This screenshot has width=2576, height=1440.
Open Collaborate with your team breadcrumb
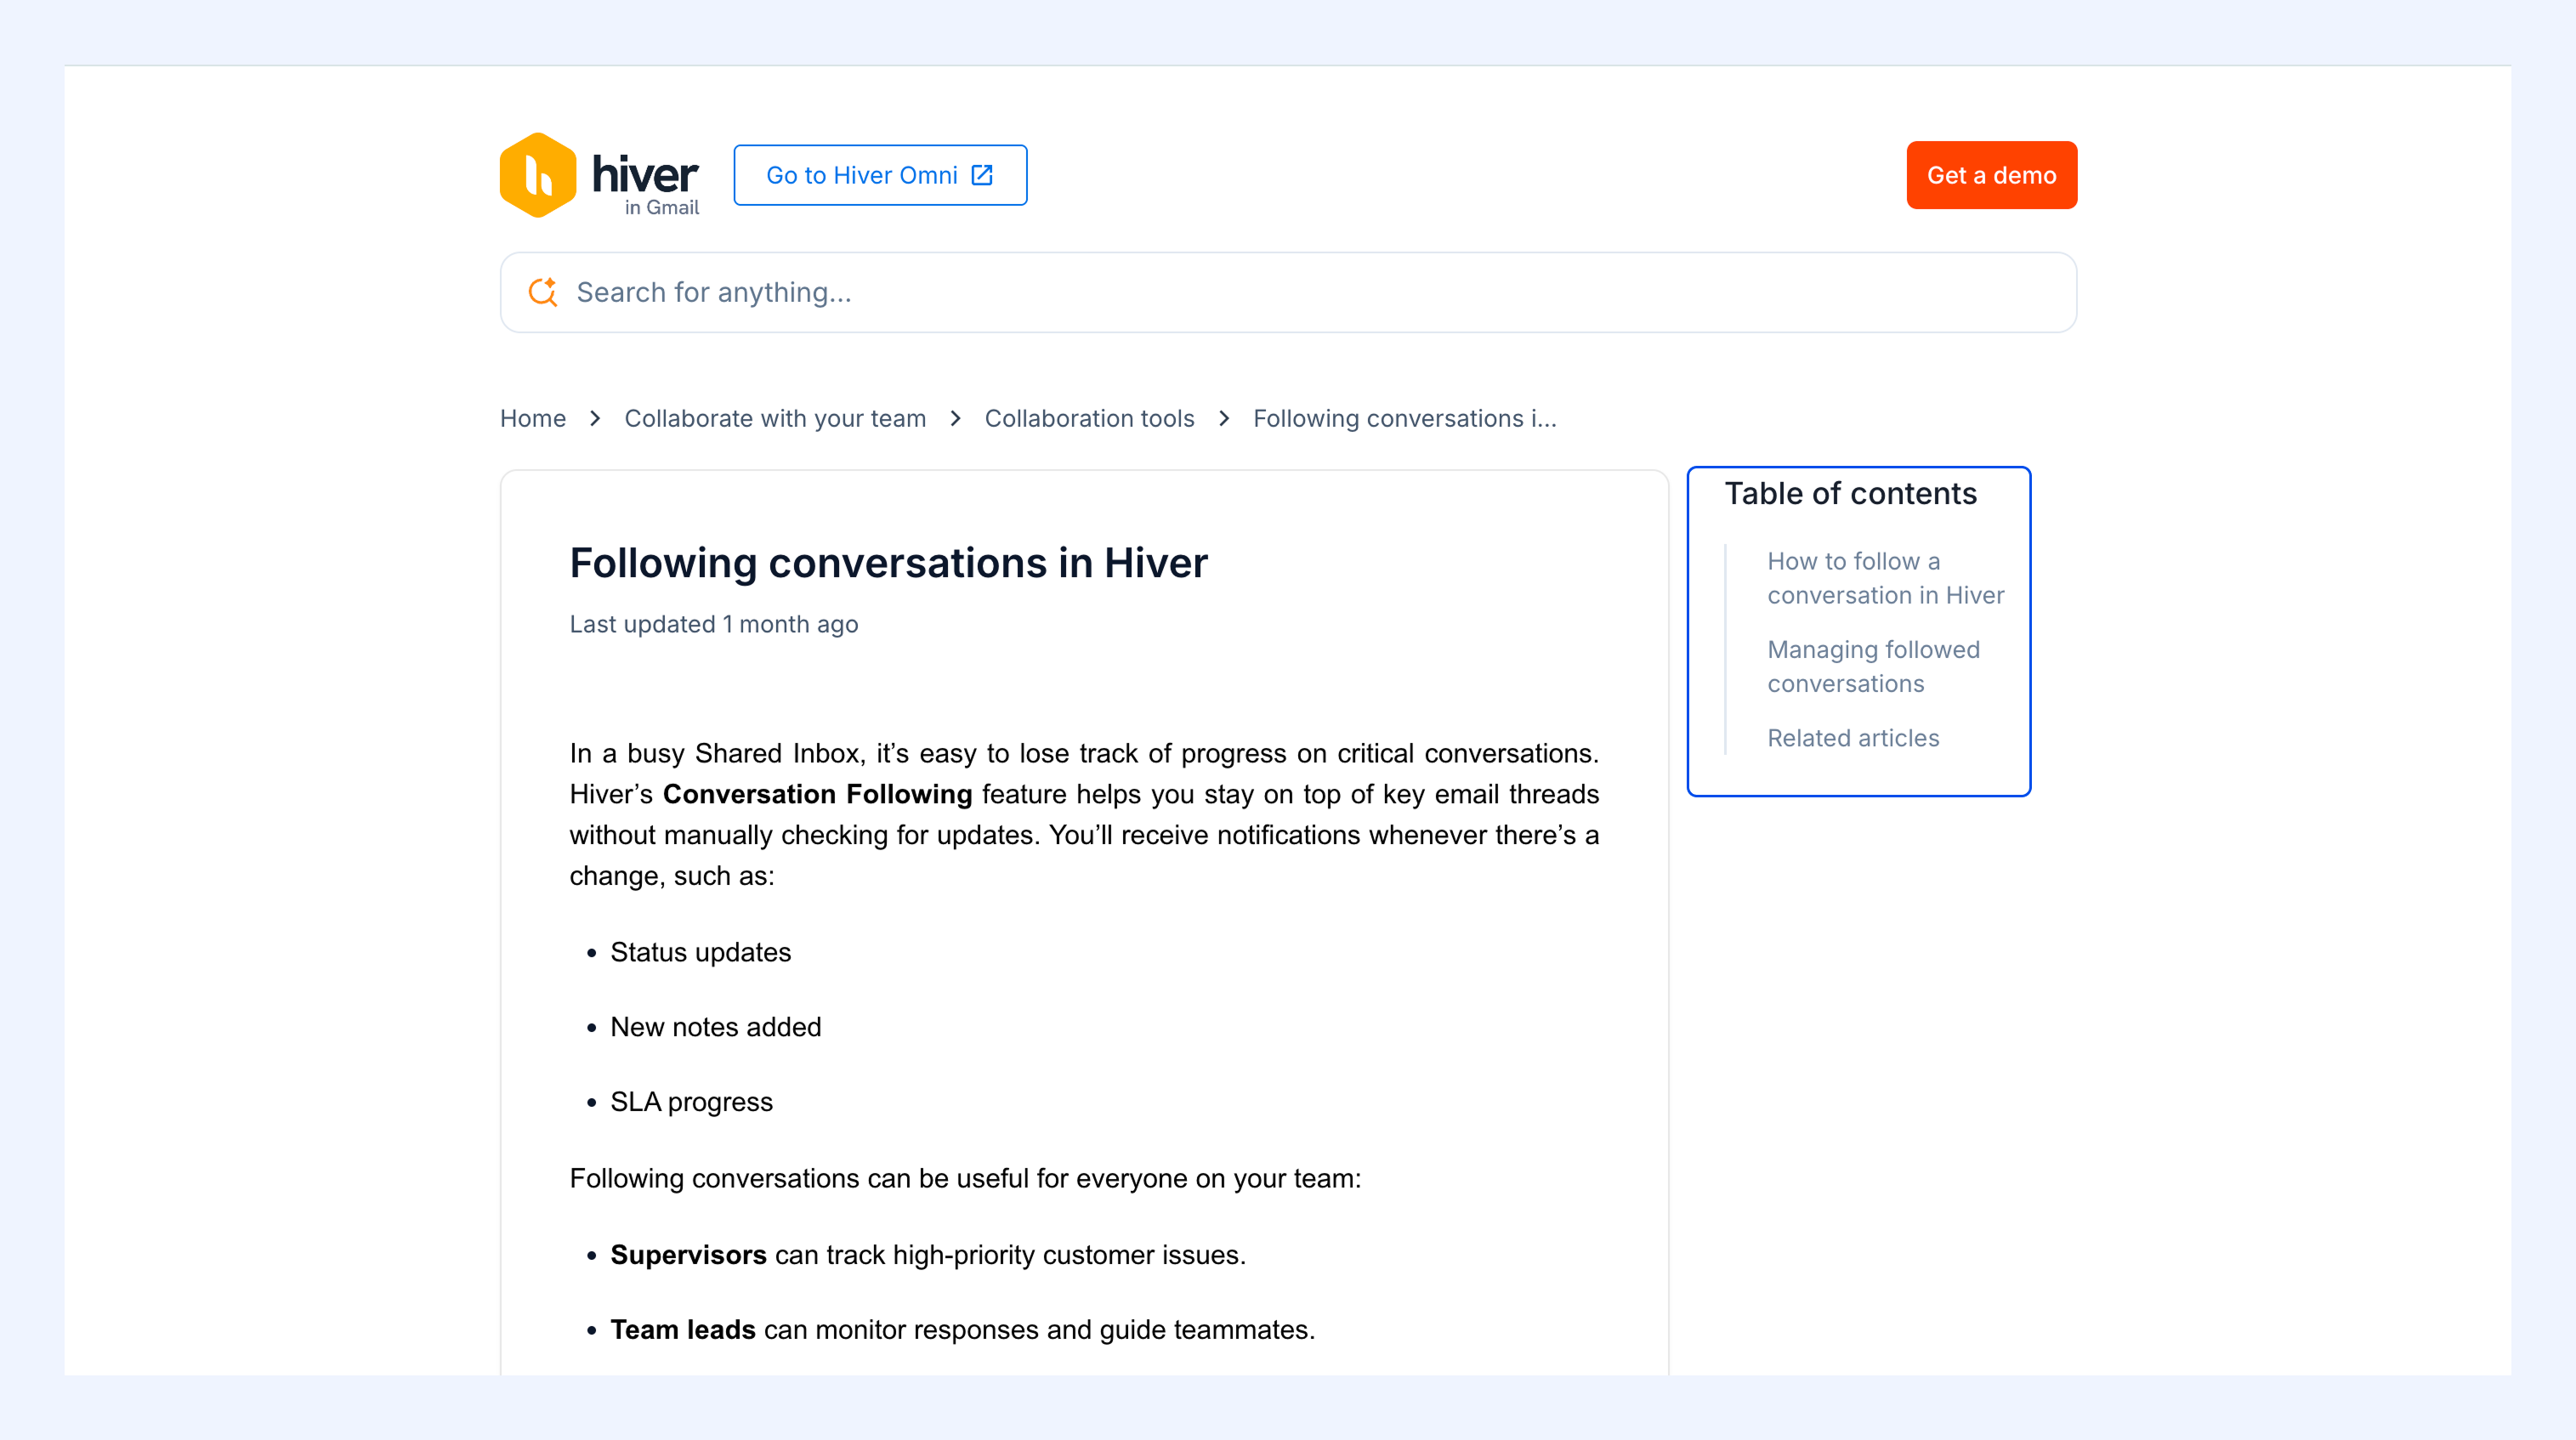775,418
